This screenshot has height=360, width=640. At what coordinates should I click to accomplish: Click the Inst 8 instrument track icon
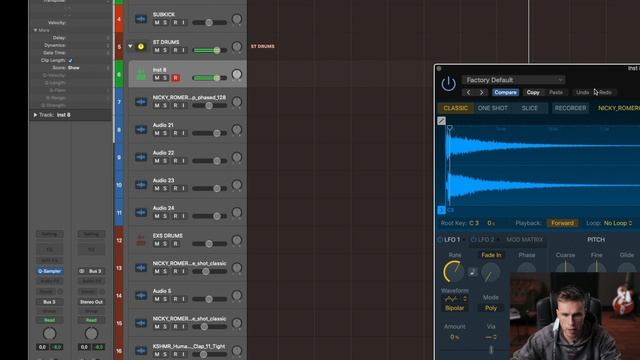[141, 74]
